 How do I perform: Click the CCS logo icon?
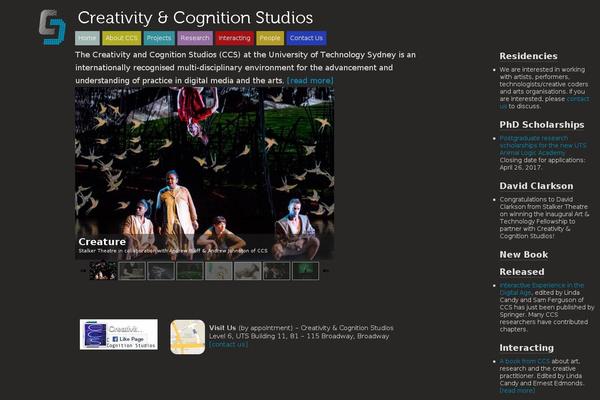[x=52, y=27]
